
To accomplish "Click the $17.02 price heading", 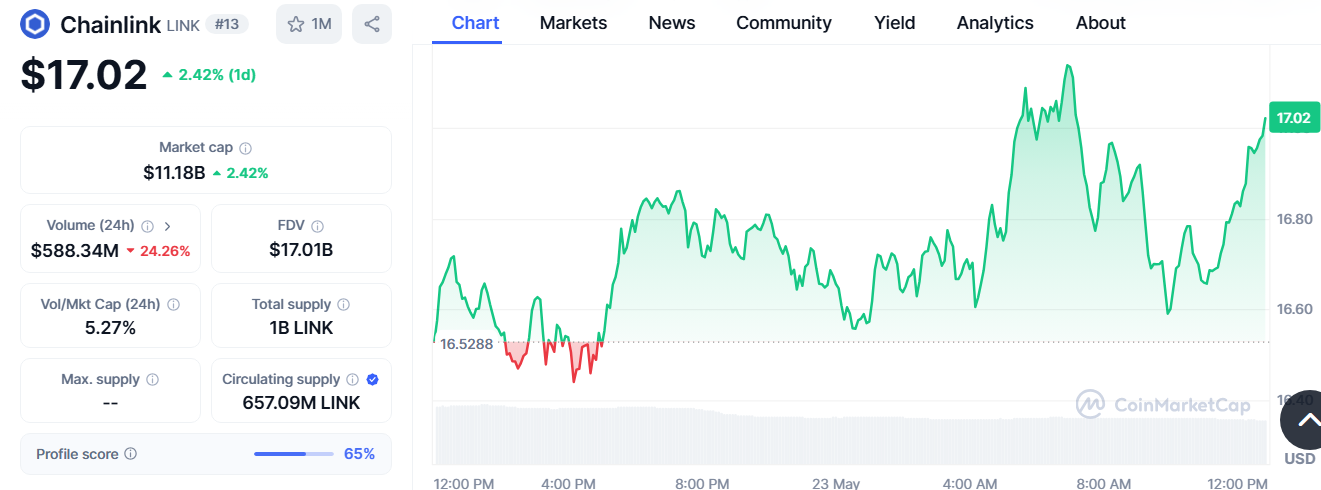I will point(84,75).
